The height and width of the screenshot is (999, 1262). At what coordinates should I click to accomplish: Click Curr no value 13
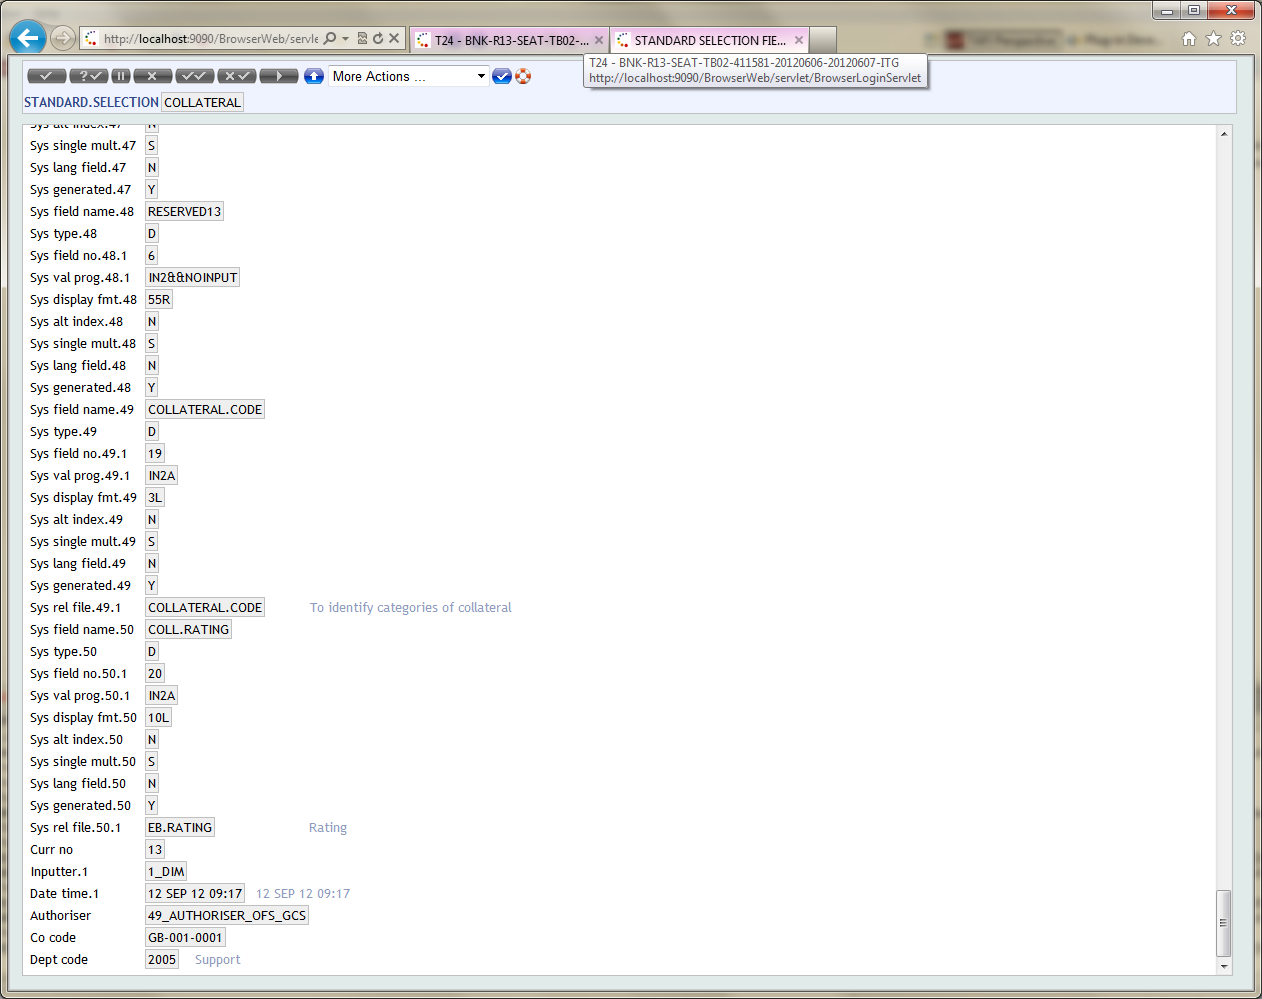[x=155, y=849]
